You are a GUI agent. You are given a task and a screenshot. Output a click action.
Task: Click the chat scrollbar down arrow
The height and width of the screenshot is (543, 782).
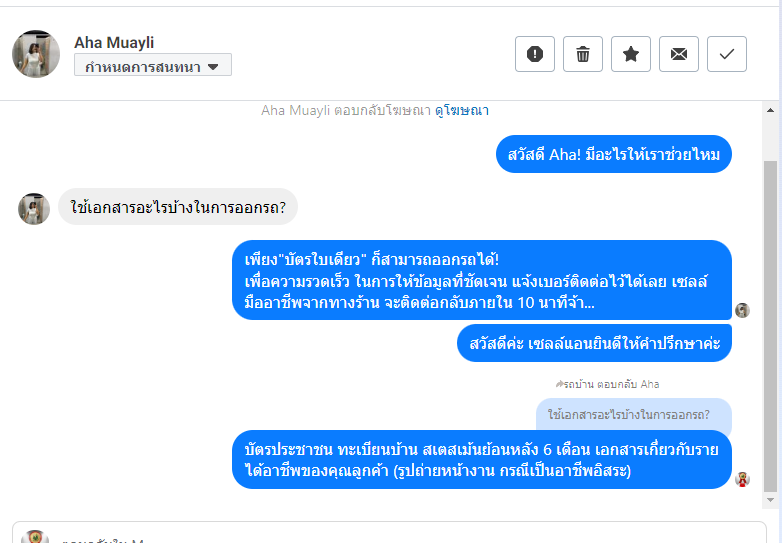click(770, 499)
